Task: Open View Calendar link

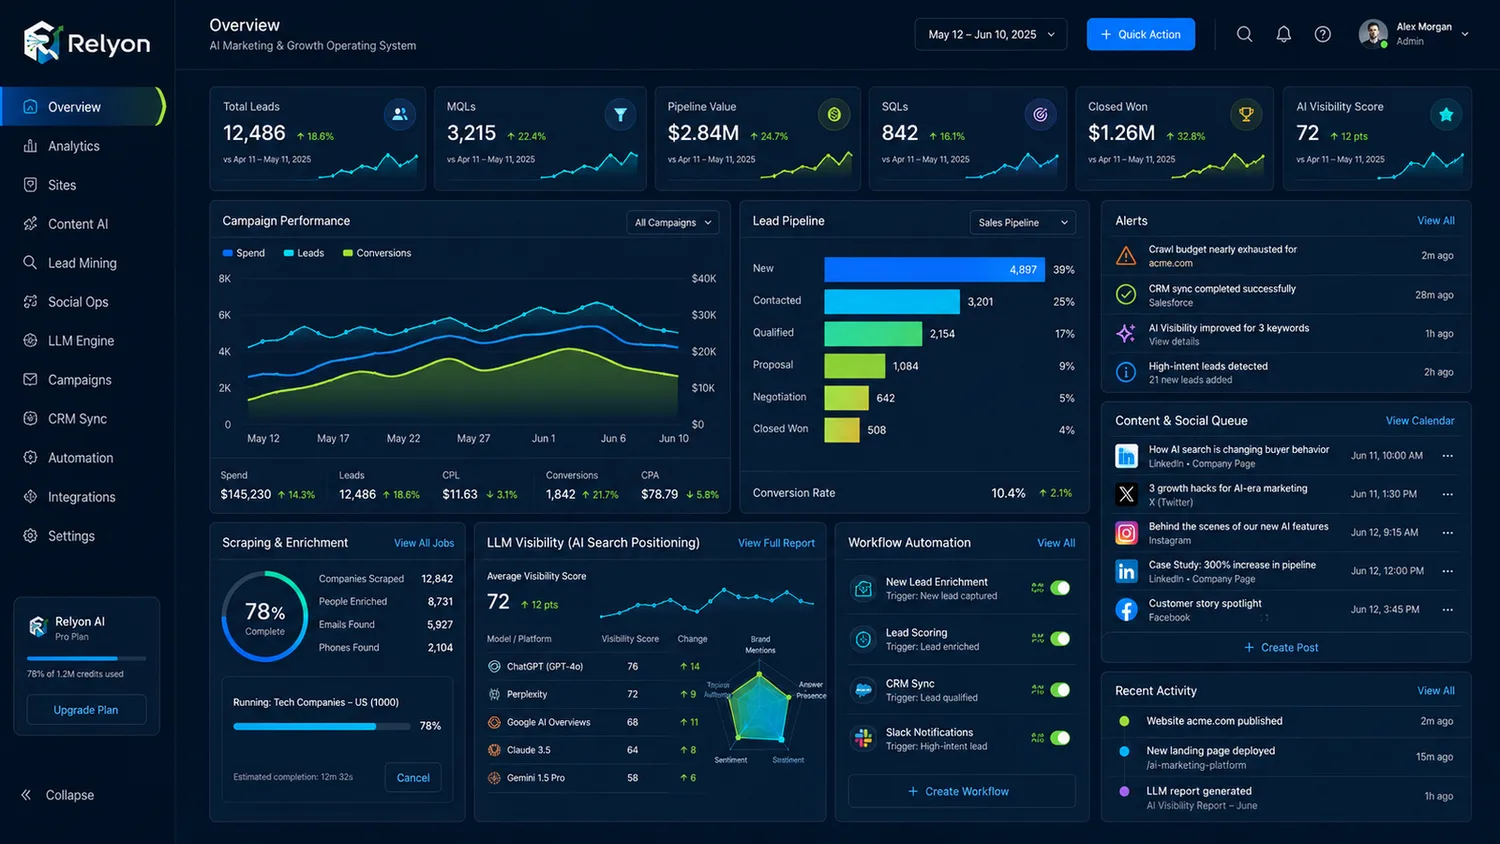Action: tap(1420, 421)
